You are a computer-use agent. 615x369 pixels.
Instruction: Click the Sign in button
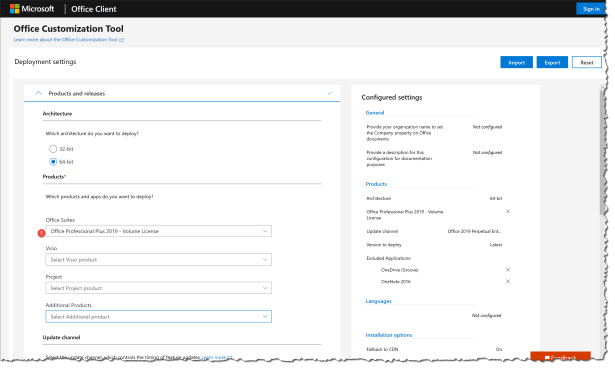591,9
